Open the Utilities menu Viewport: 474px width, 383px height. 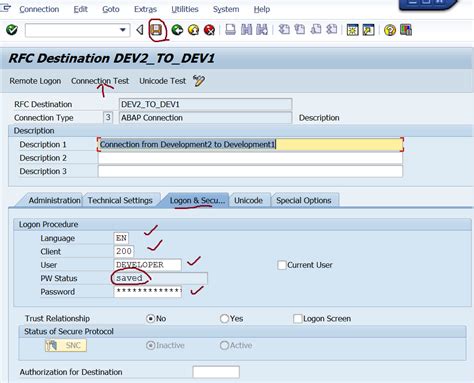185,9
